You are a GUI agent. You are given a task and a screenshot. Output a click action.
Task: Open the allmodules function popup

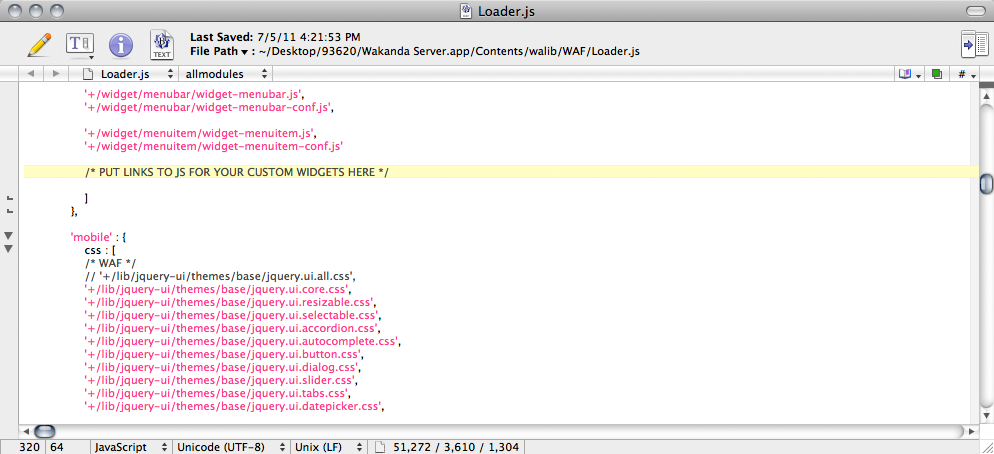(x=227, y=74)
